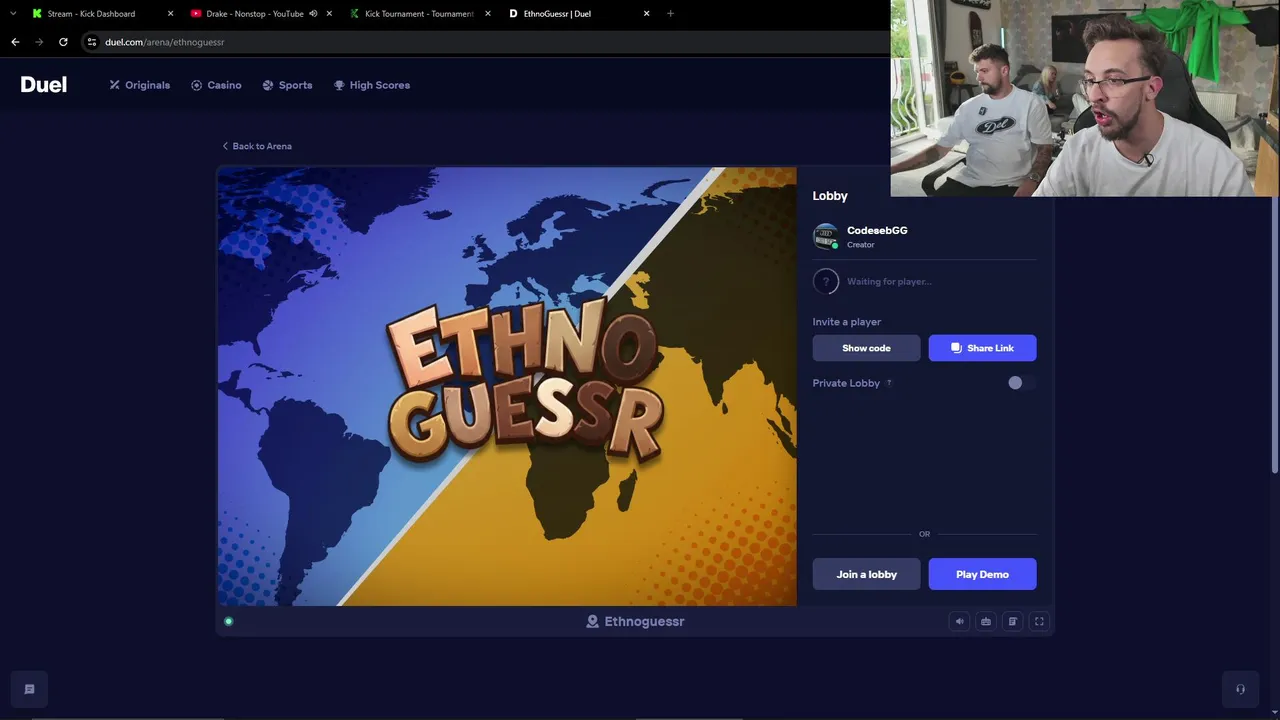Switch to Drake - Nonstop YouTube tab

(x=255, y=14)
